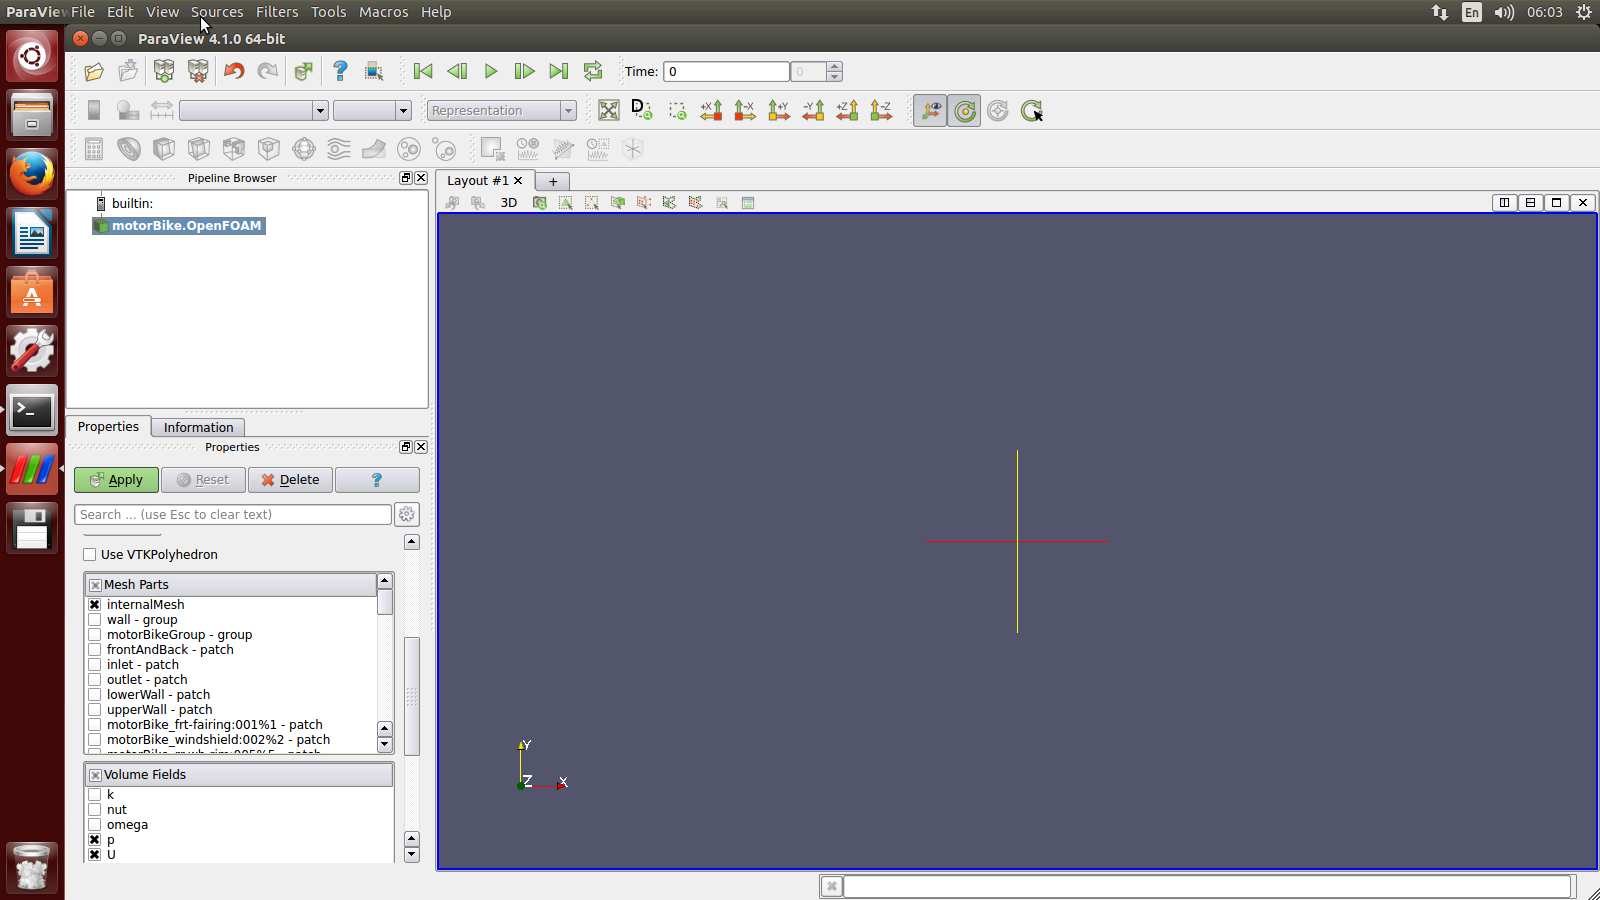Undo the last action
The image size is (1600, 900).
234,71
